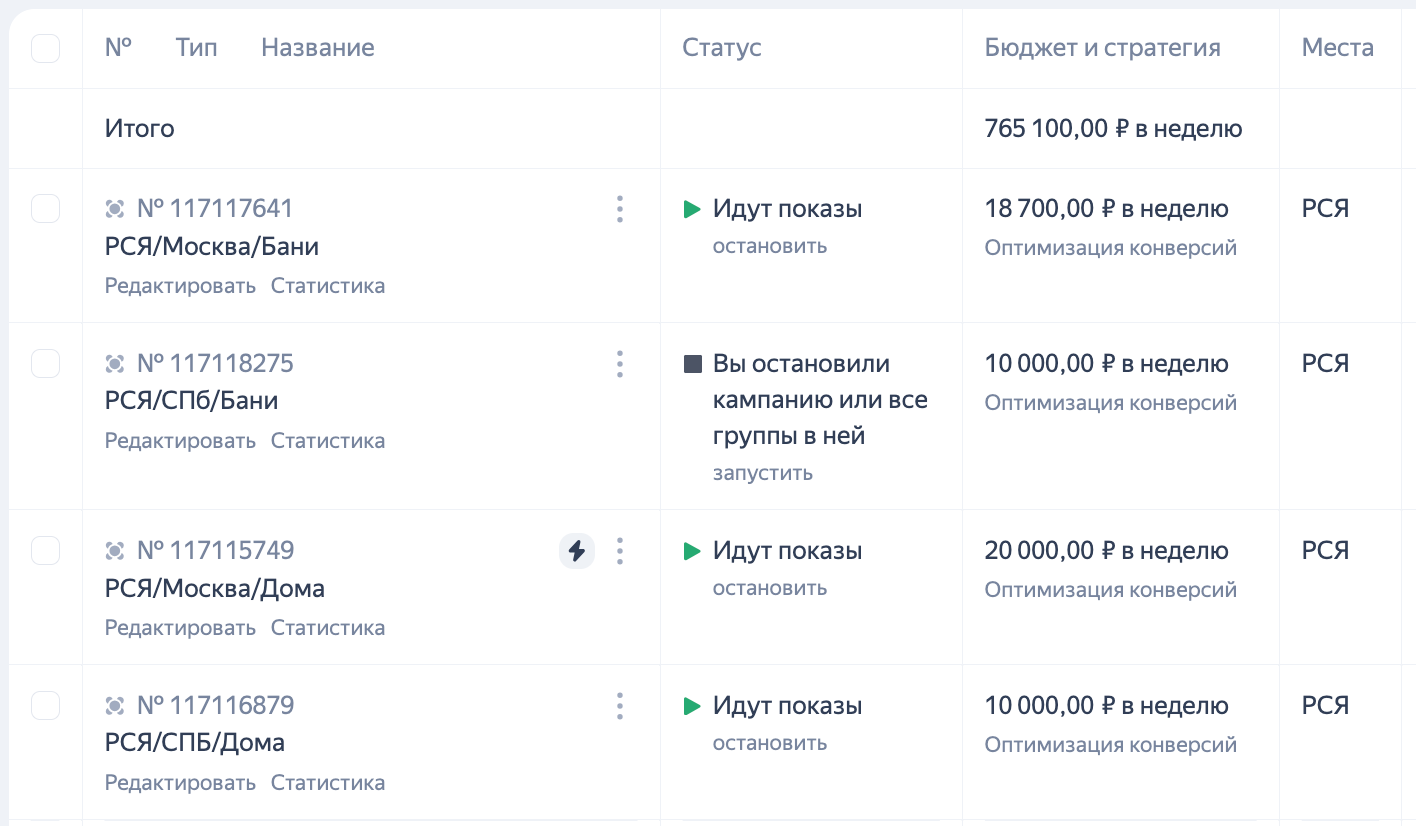Open Статистика for РСЯ/СПб/Бани
1416x826 pixels.
click(328, 441)
